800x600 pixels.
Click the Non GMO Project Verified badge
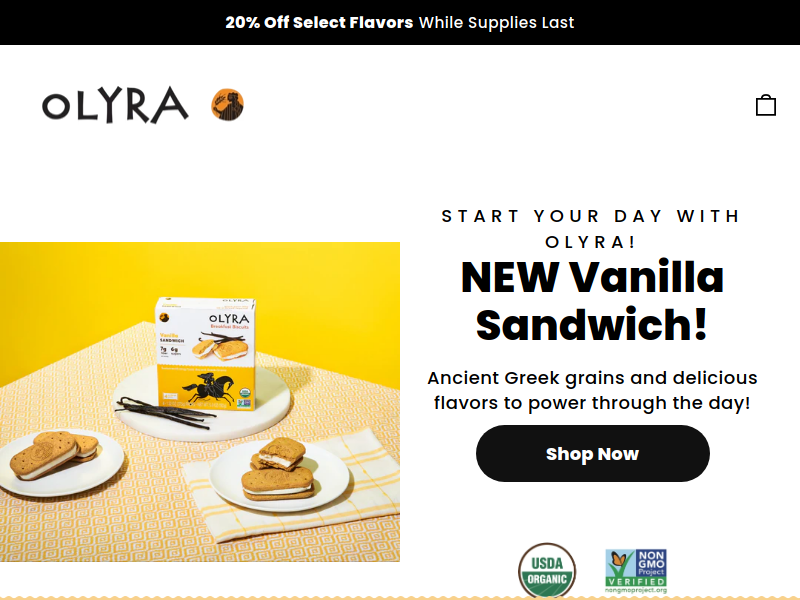(x=636, y=571)
